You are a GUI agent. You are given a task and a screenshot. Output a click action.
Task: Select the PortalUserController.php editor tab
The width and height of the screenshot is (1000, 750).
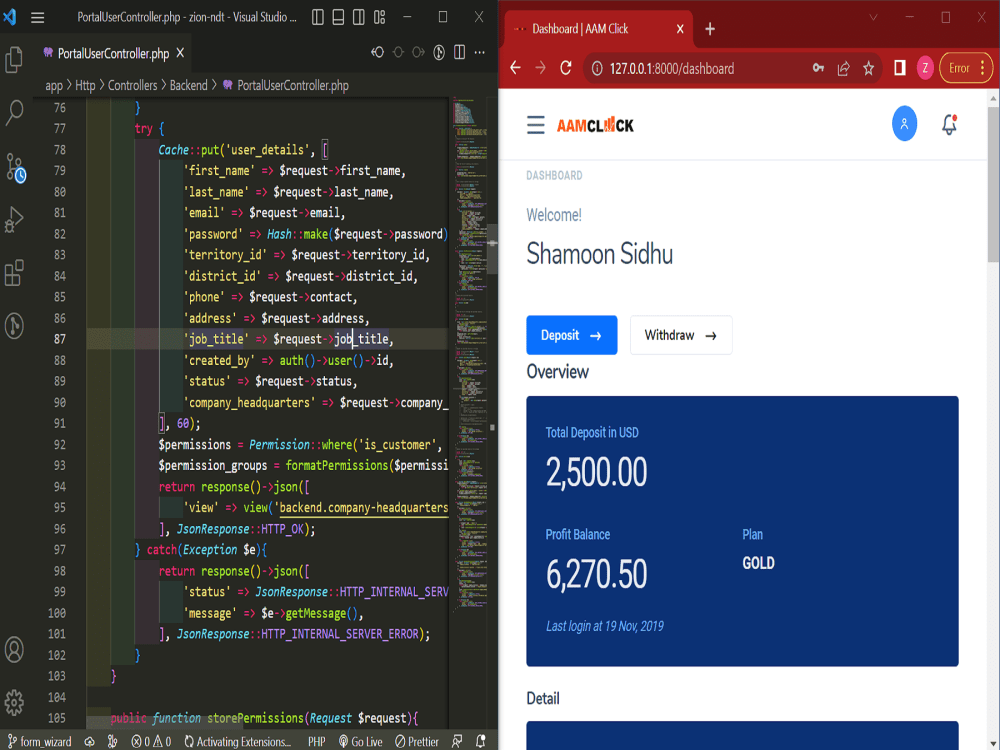112,53
